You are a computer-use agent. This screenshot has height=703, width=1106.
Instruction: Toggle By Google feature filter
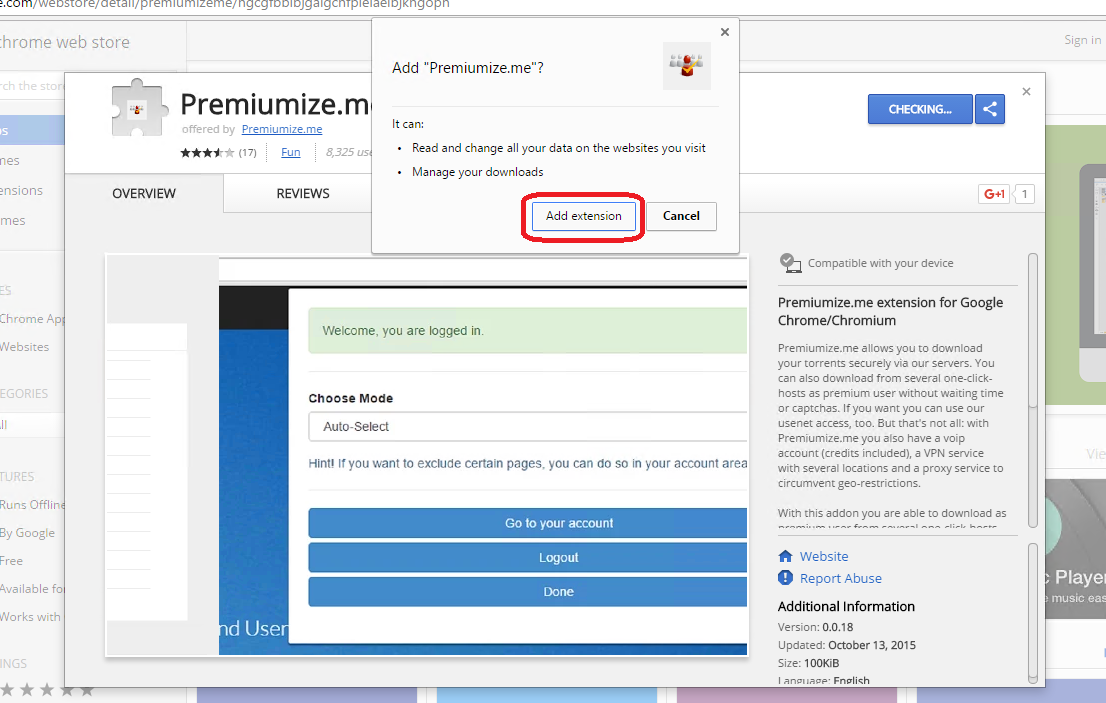27,533
